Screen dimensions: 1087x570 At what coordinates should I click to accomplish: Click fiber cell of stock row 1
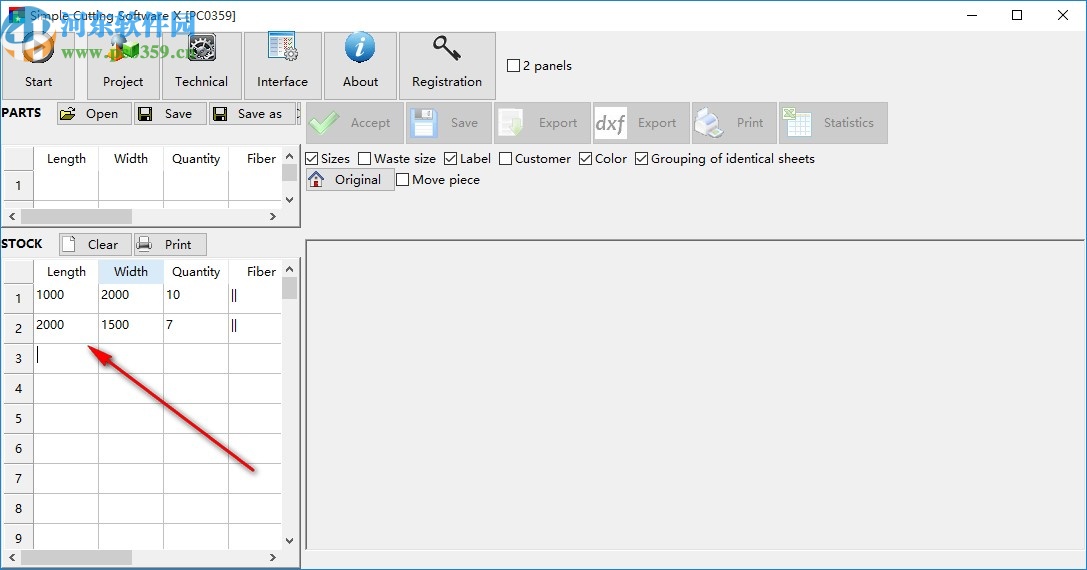(x=255, y=298)
